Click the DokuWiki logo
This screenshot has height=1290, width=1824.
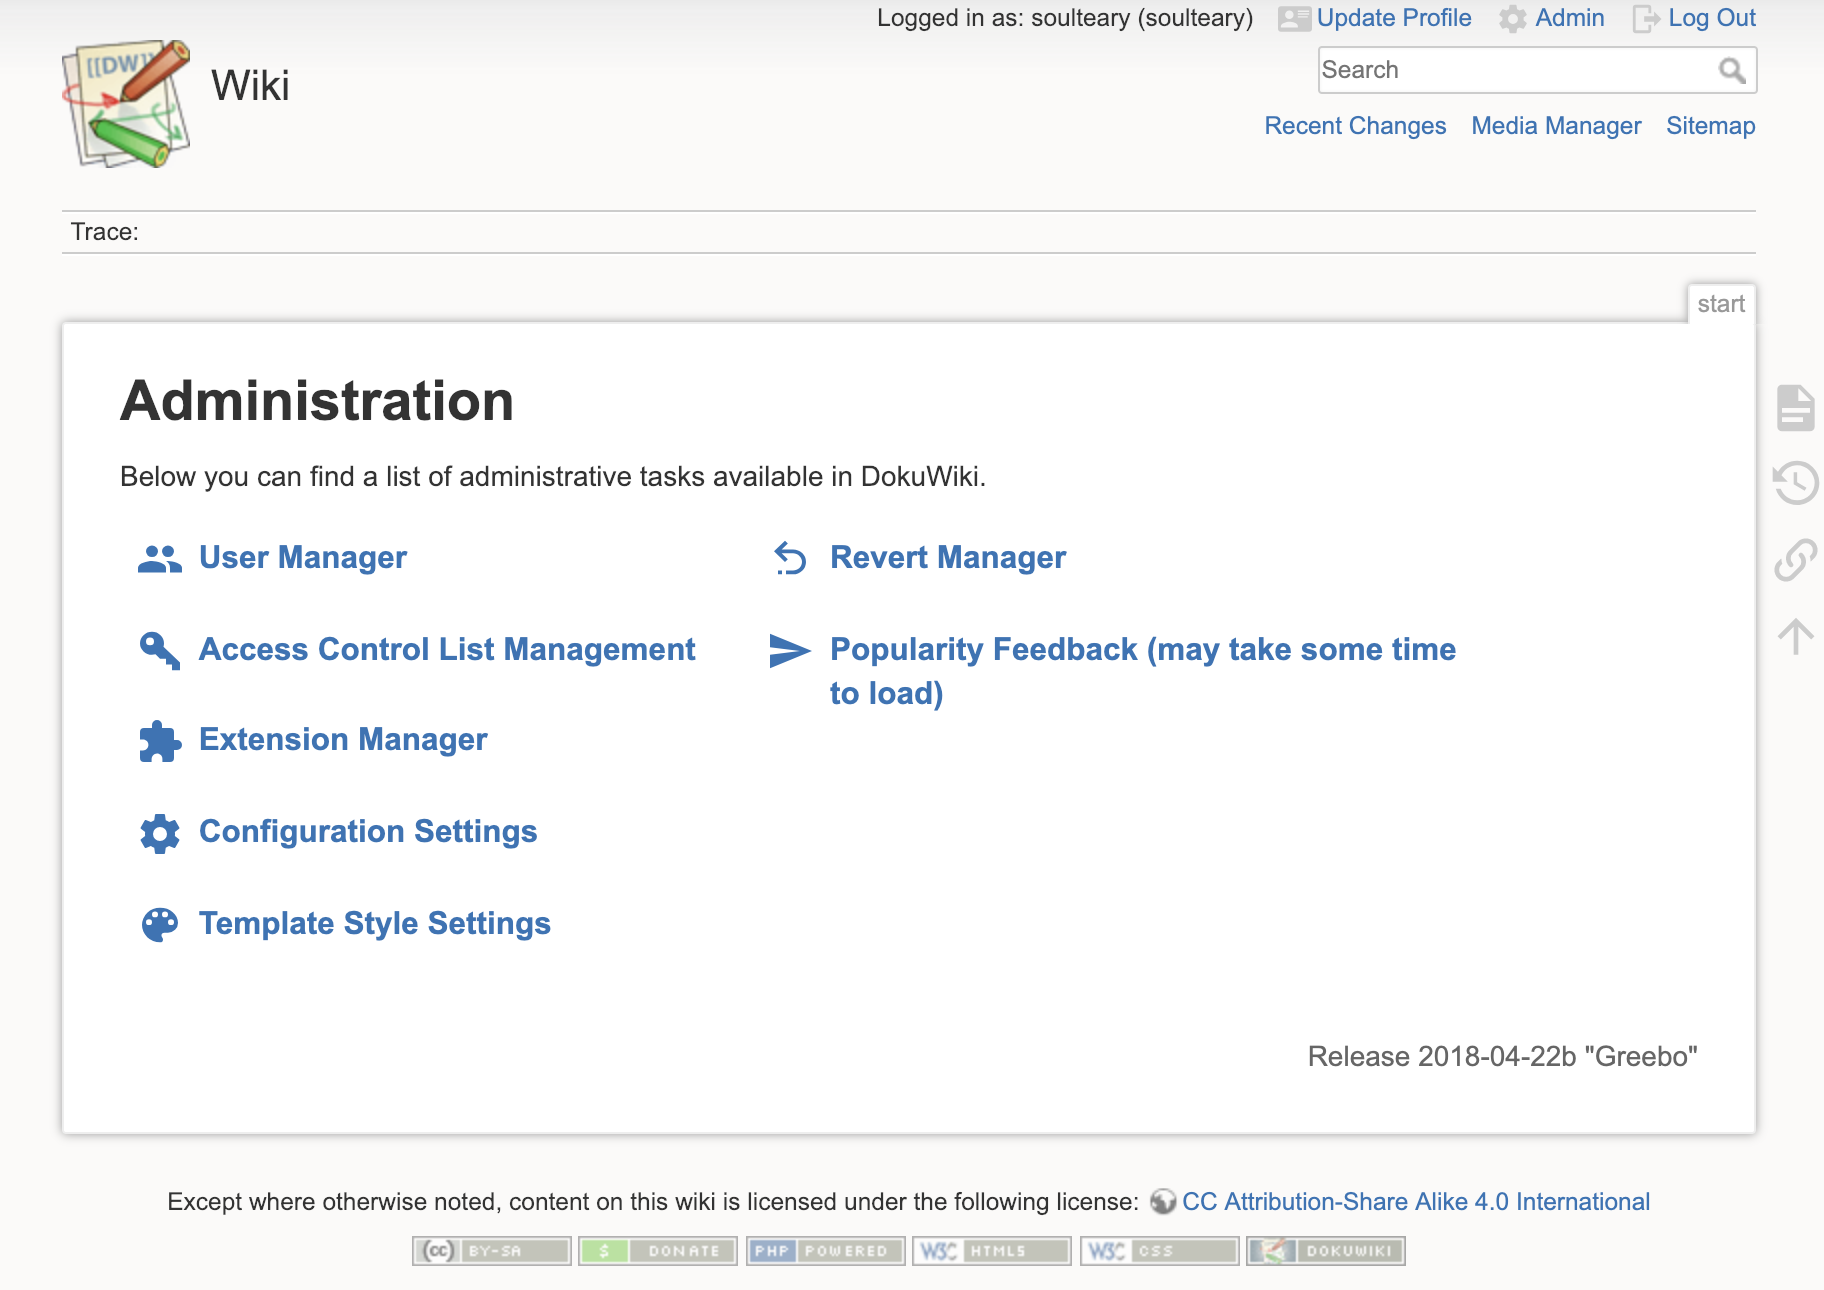coord(126,104)
